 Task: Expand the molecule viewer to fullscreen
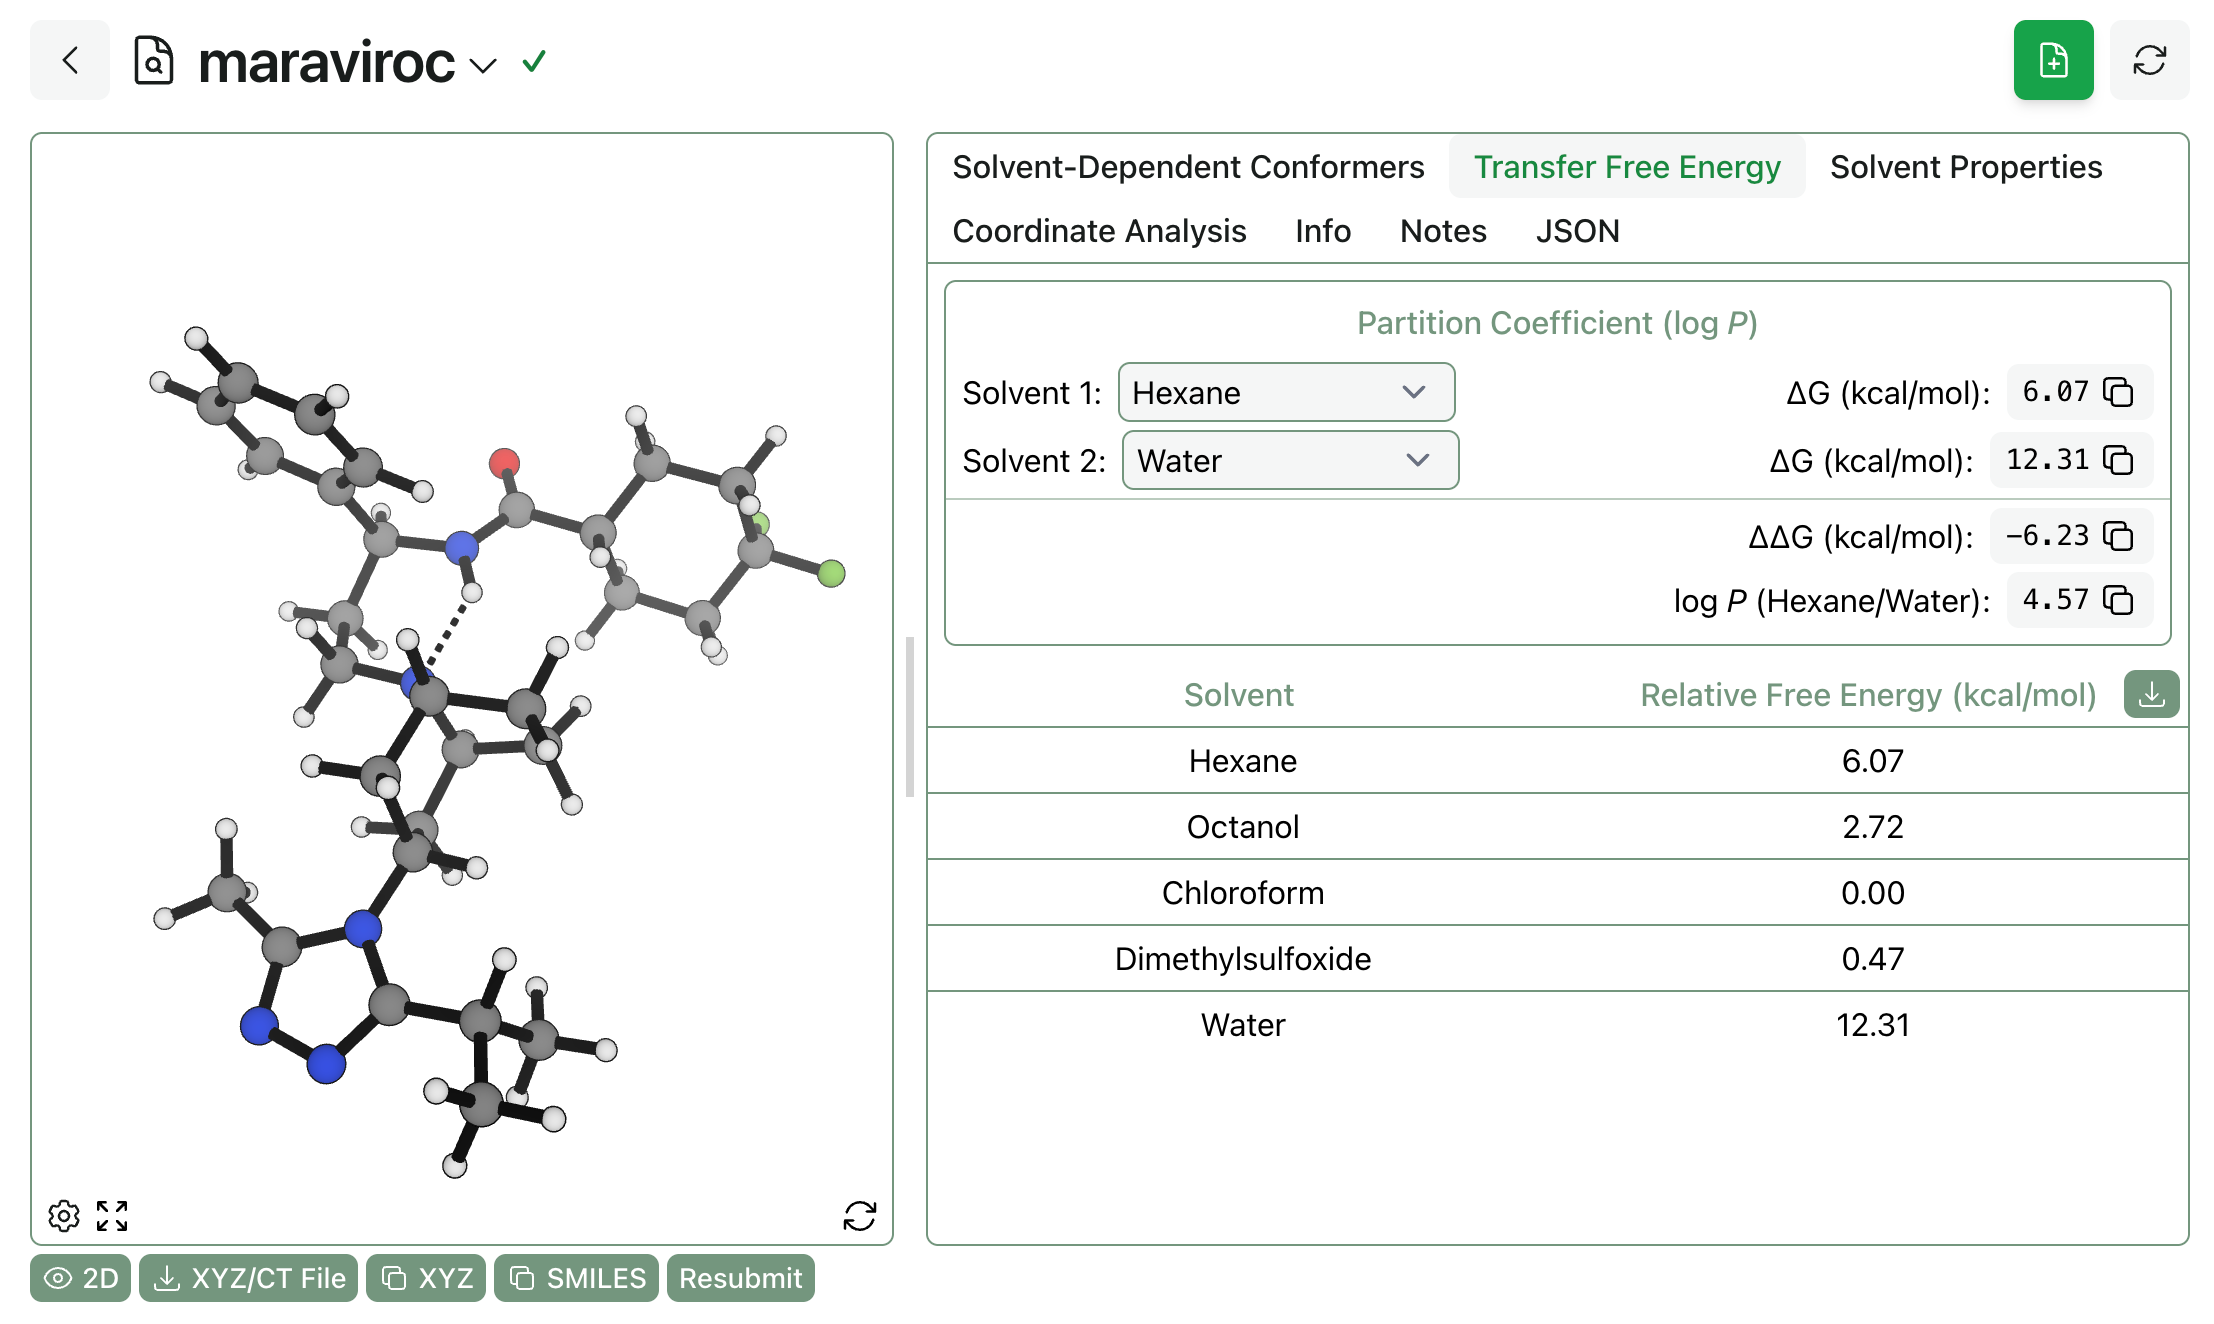tap(112, 1216)
